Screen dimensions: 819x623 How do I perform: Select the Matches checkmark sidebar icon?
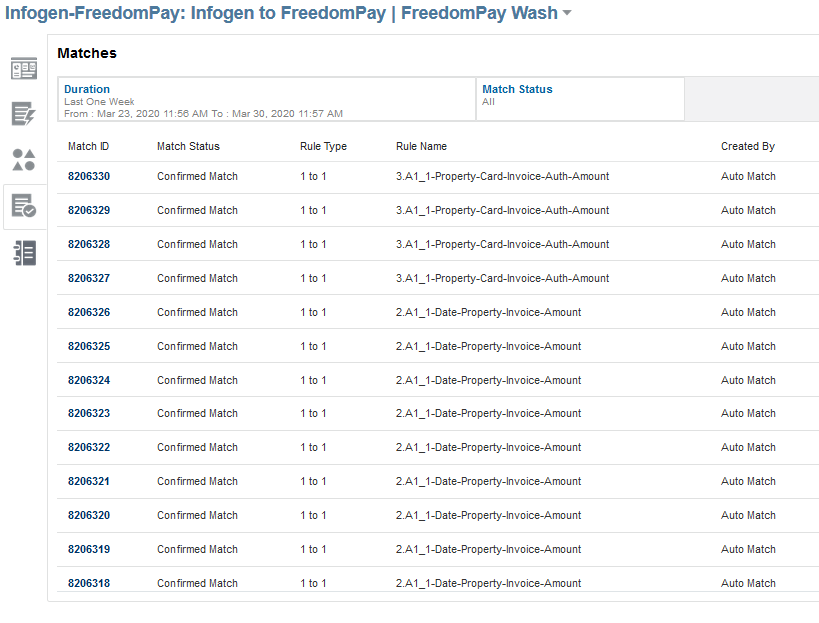[24, 206]
